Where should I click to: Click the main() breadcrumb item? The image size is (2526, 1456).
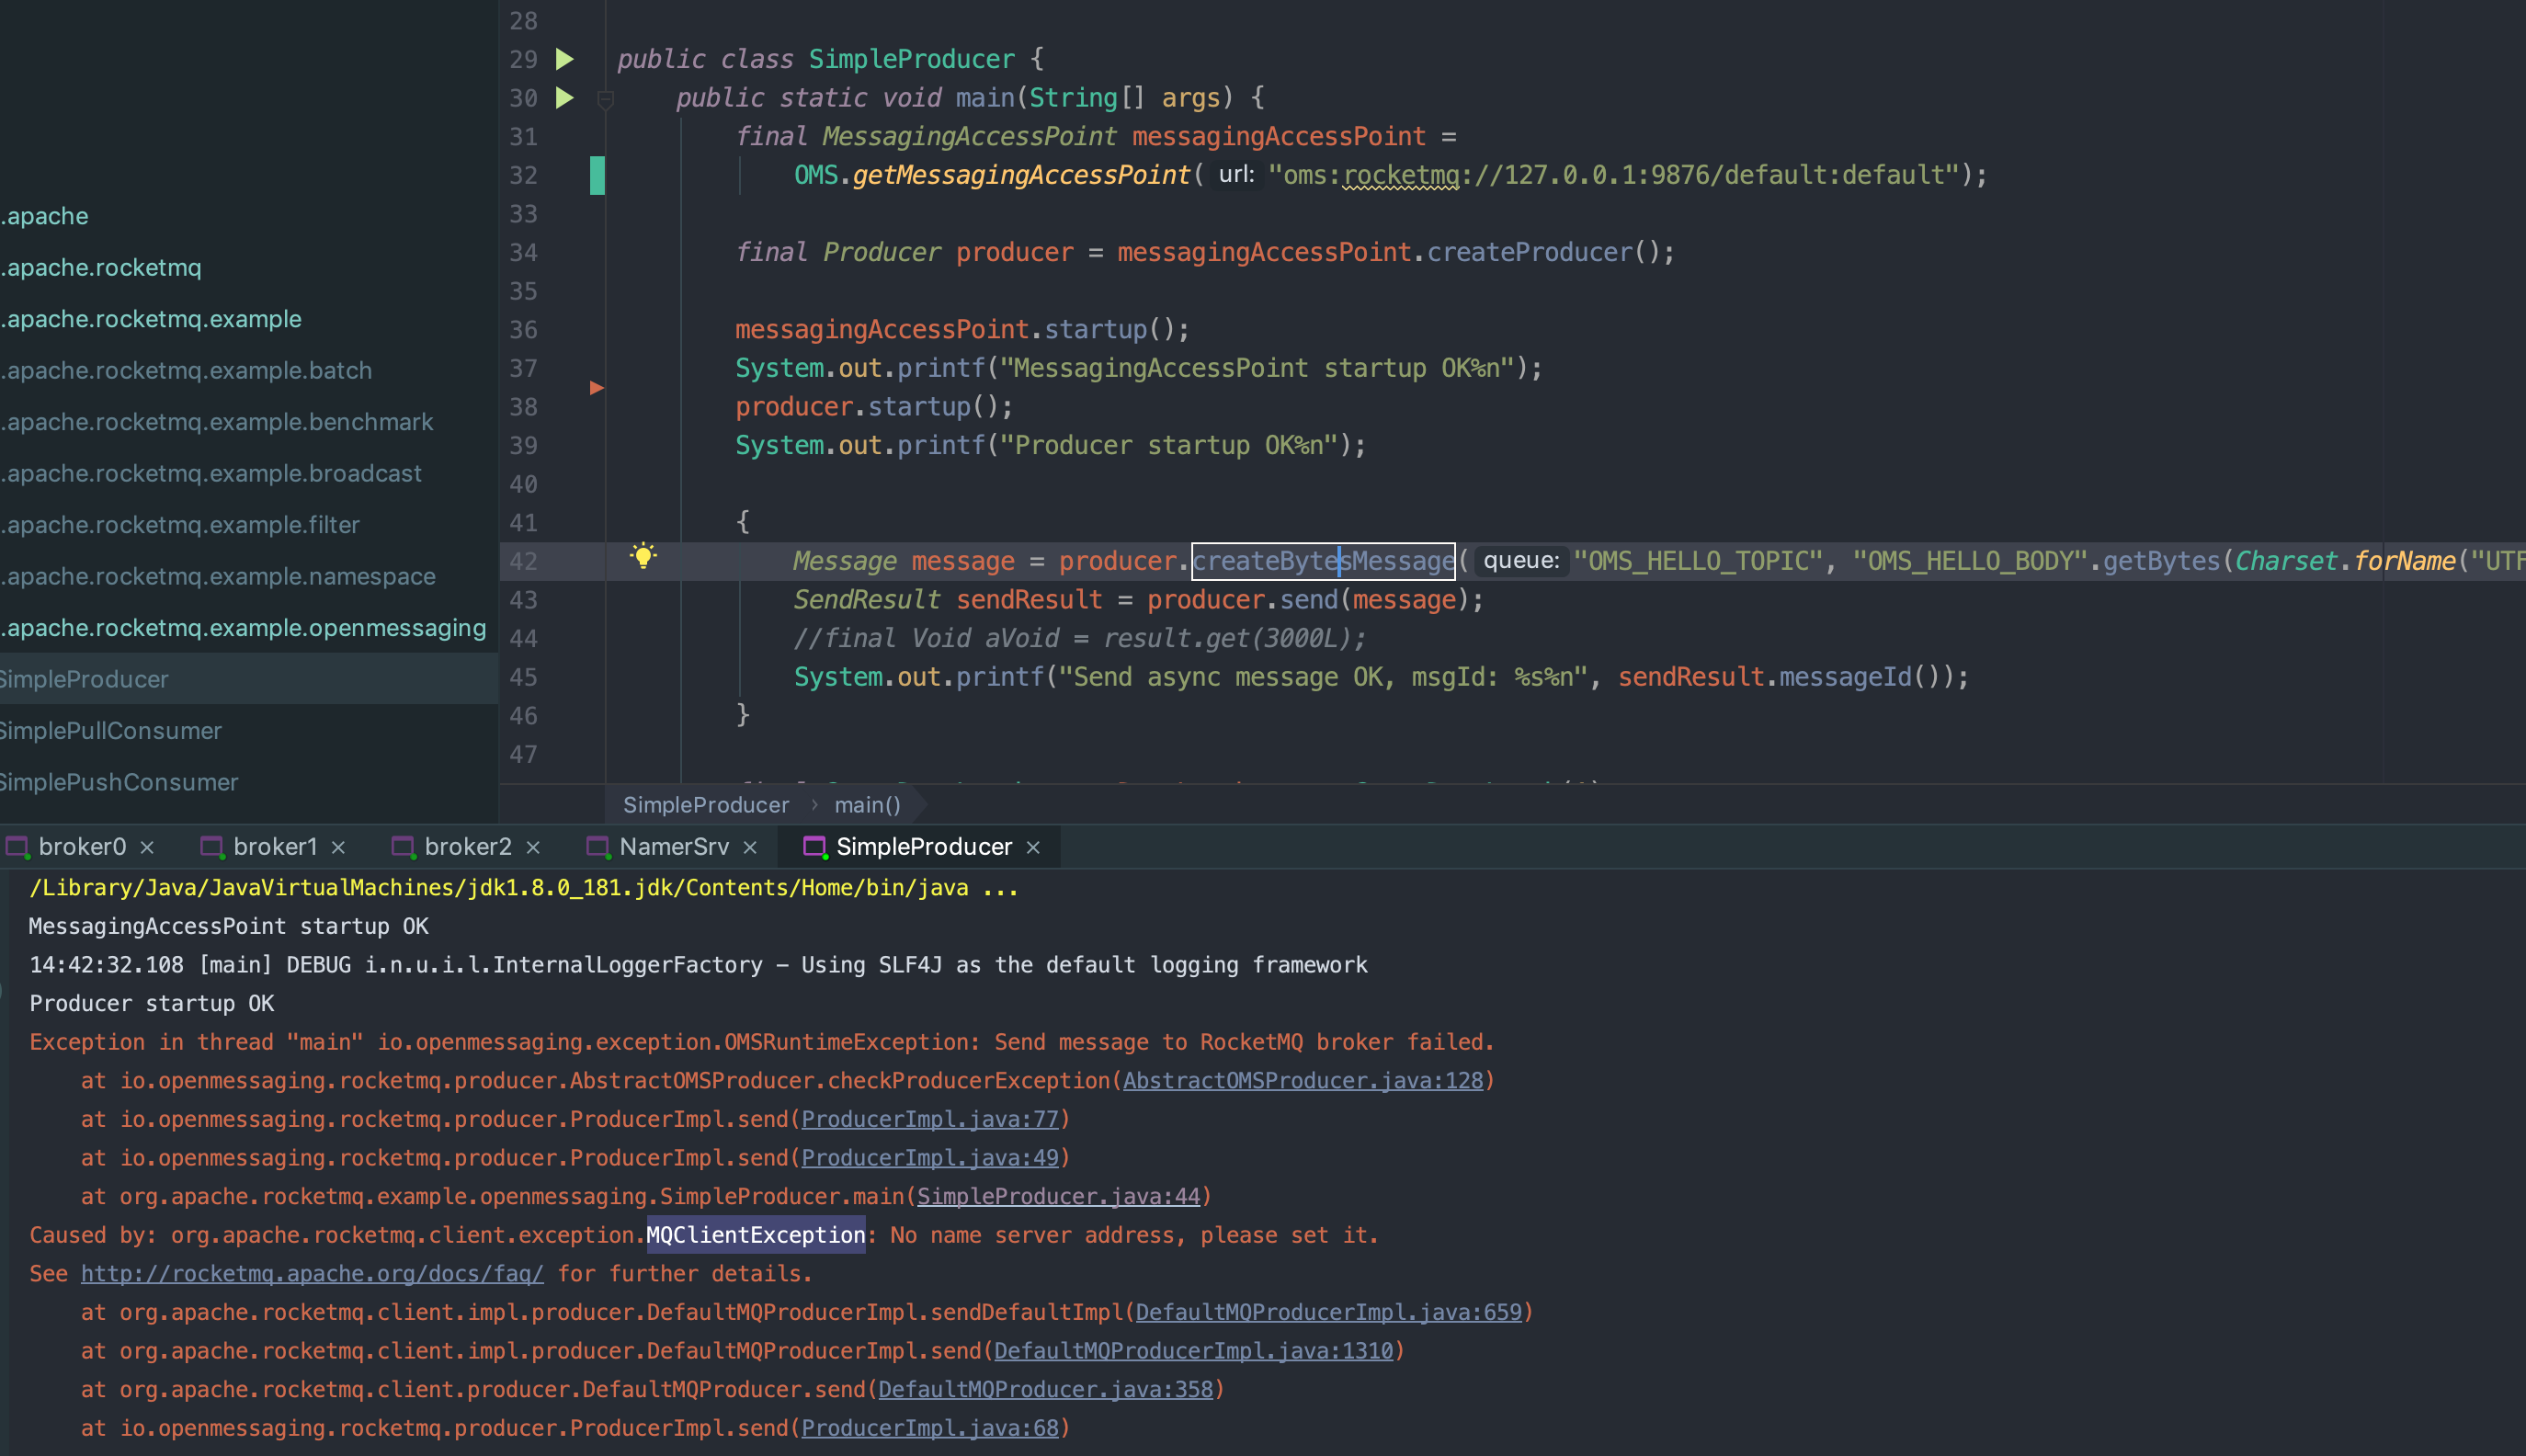[867, 805]
